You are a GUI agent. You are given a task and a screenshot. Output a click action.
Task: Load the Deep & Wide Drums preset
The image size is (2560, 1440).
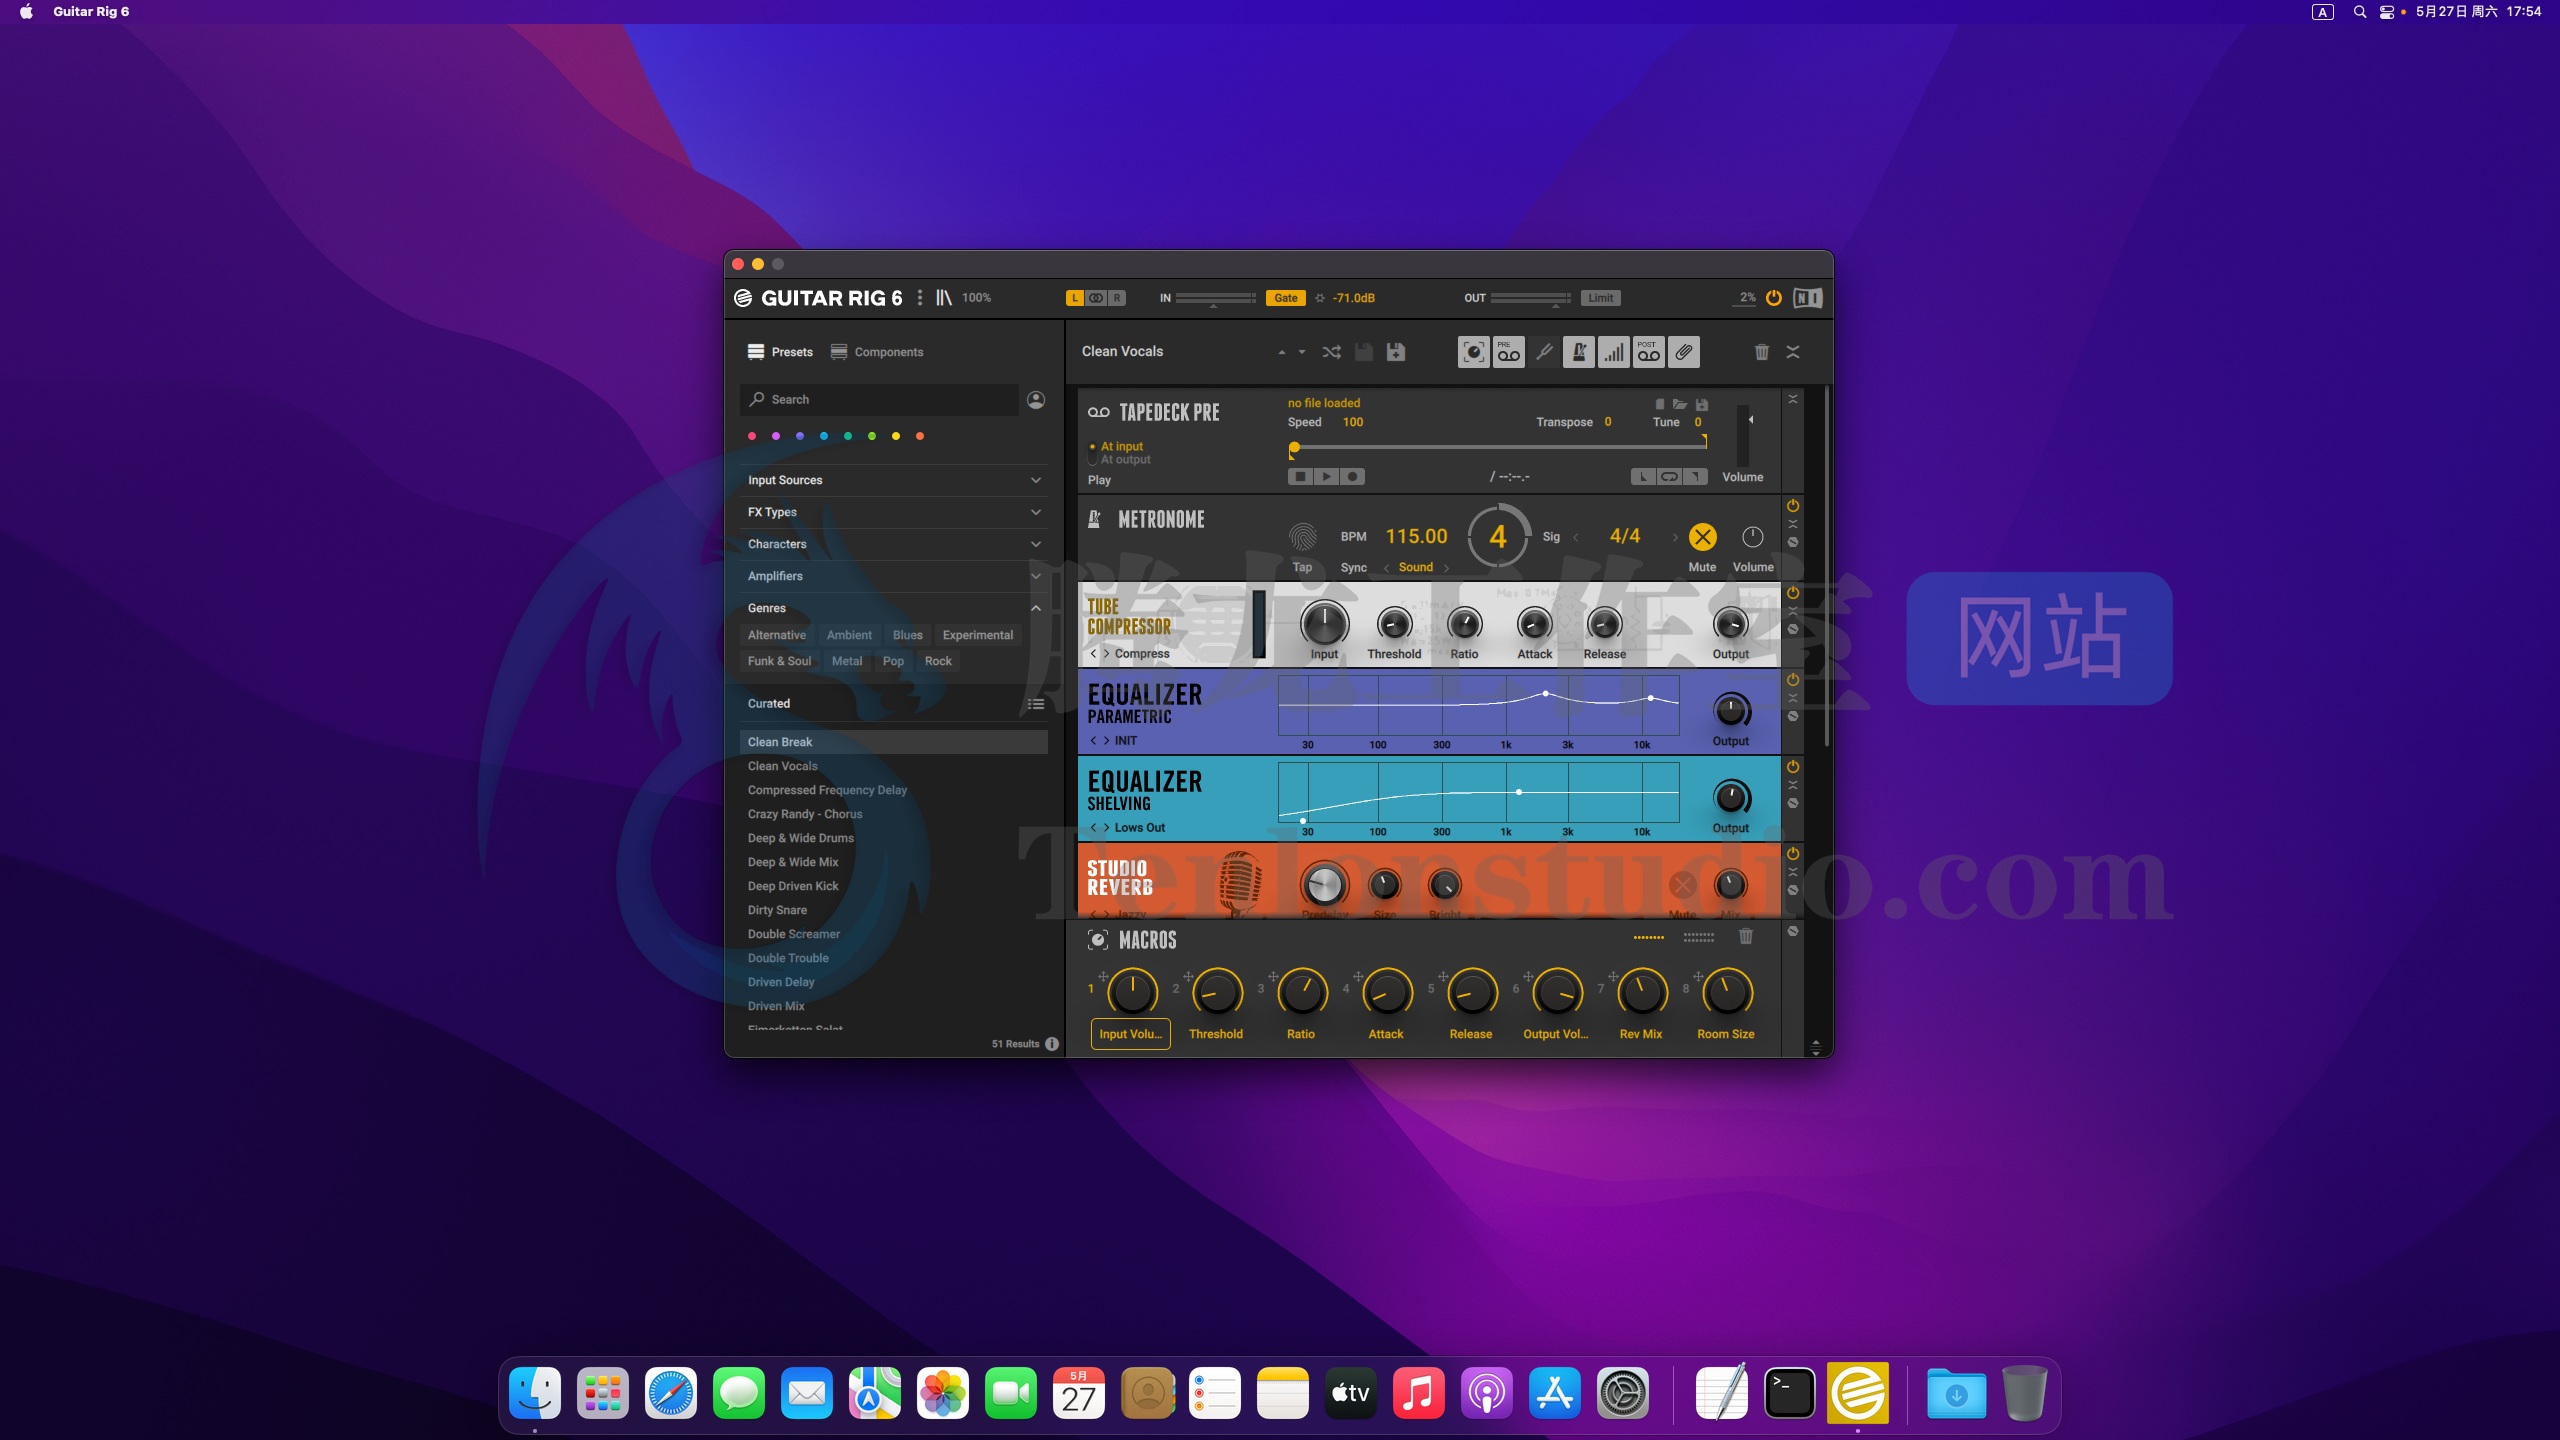point(801,838)
